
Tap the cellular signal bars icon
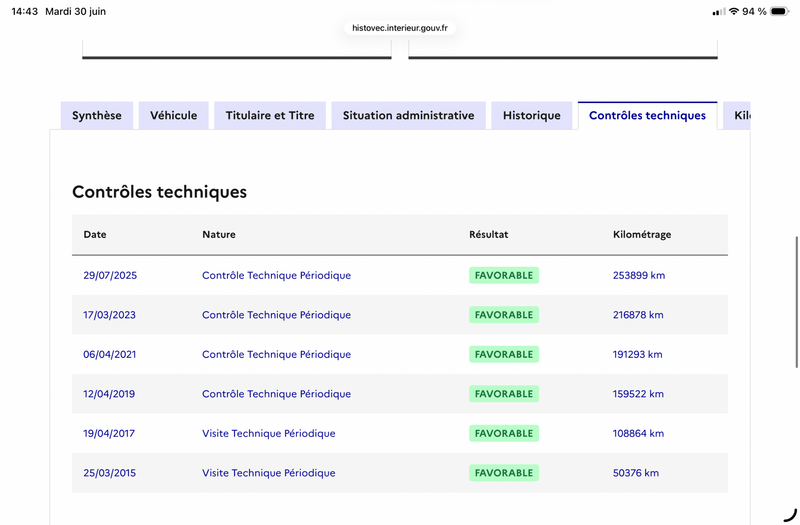tap(719, 12)
